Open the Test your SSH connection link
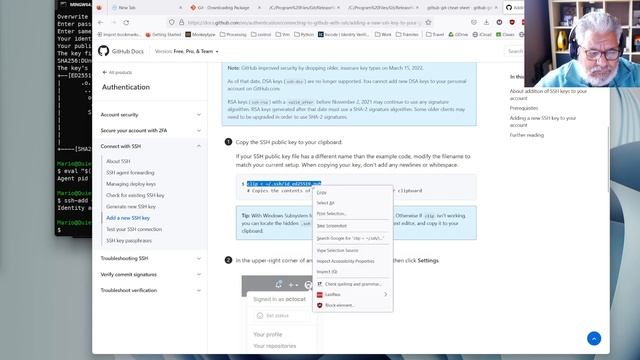The image size is (640, 360). [x=134, y=229]
